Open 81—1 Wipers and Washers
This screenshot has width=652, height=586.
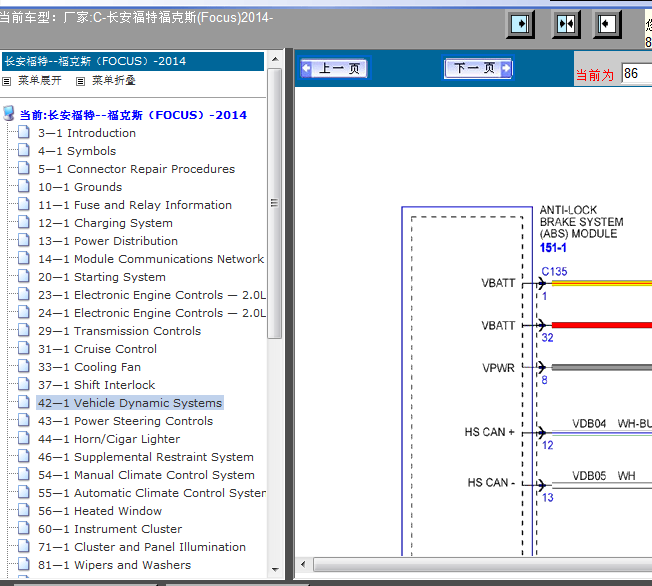point(114,565)
